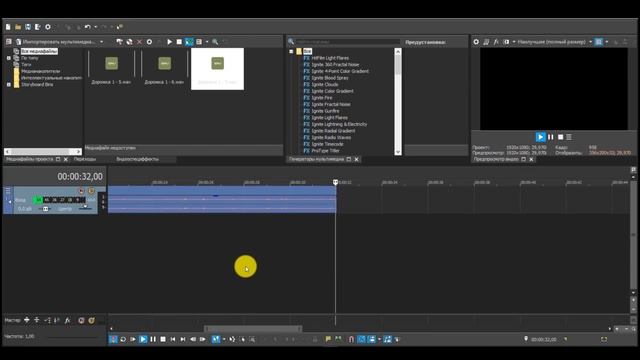This screenshot has height=360, width=640.
Task: Open Master bus FX icon
Action: pos(67,320)
